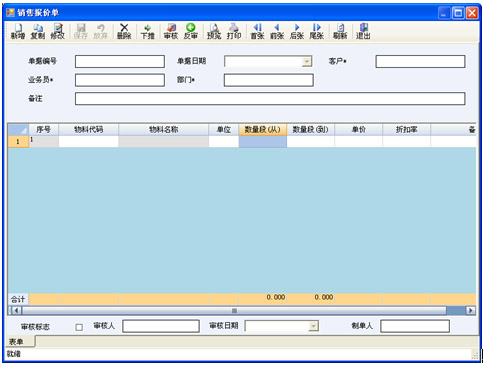Click the 下推 (Push down) green arrow icon

pos(147,31)
